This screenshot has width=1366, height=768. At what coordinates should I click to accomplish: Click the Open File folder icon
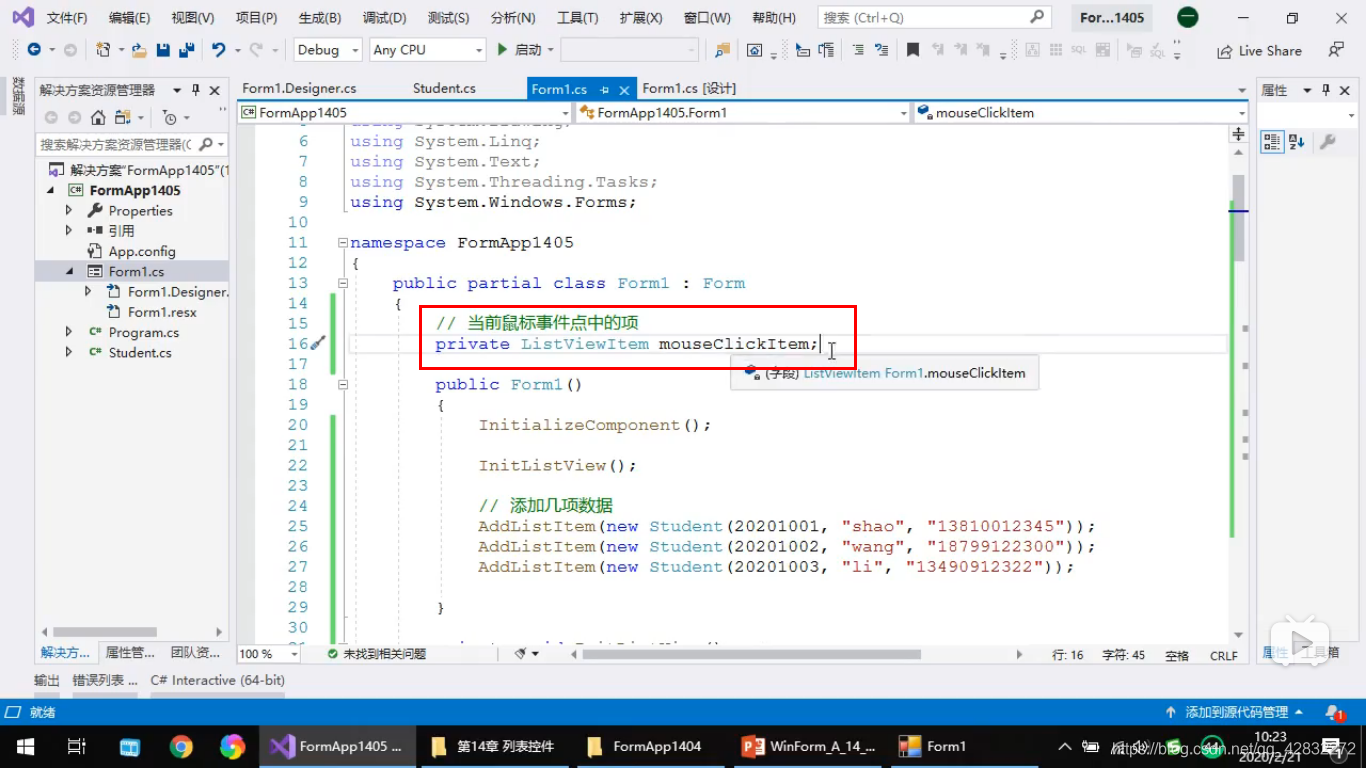[139, 50]
